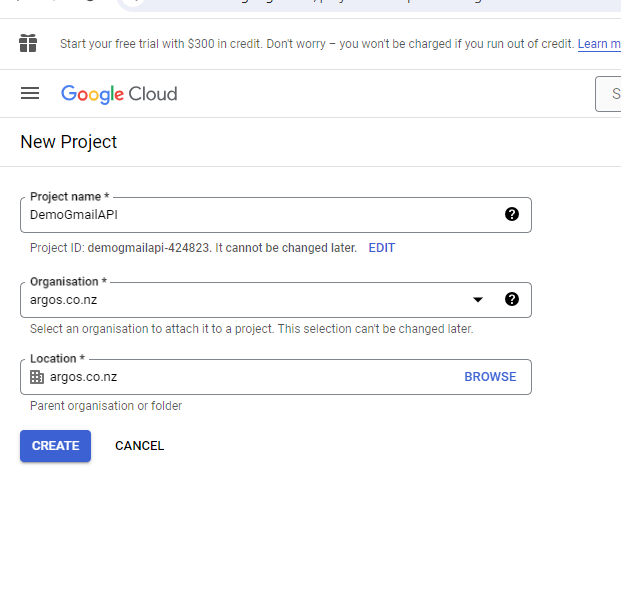Click the free trial $300 credit banner text
The width and height of the screenshot is (621, 611).
coord(317,44)
